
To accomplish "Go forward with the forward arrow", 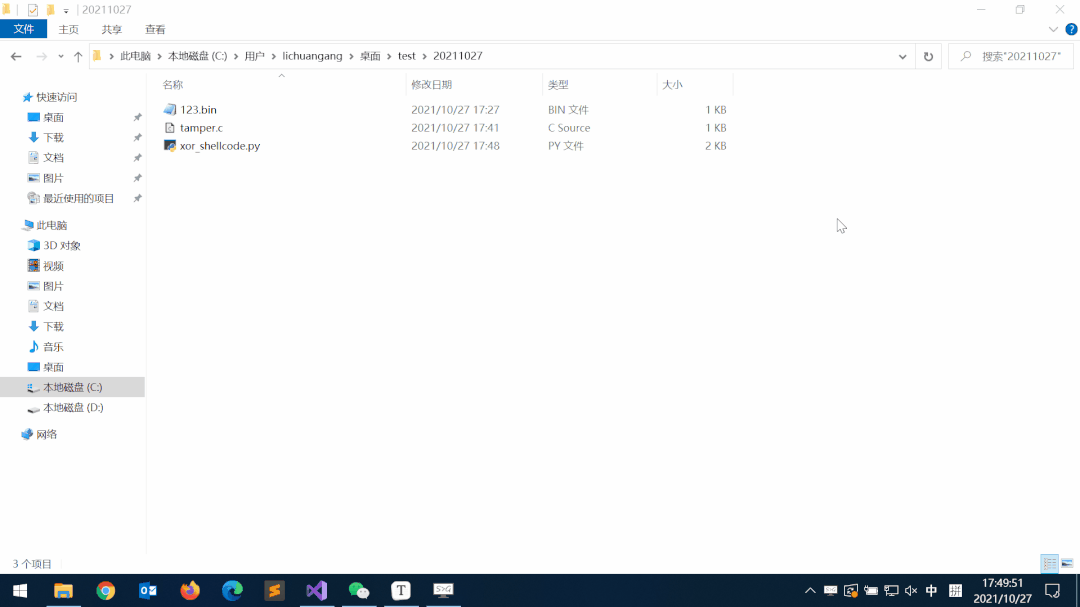I will [41, 56].
